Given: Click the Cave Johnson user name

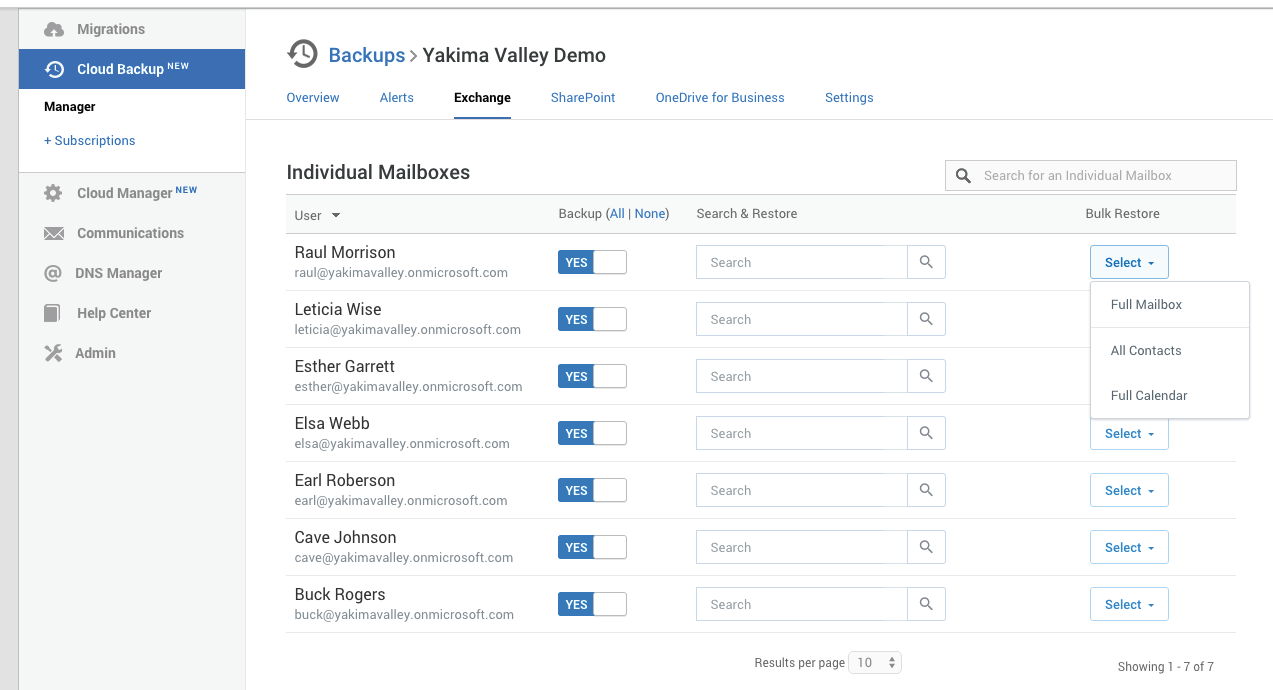Looking at the screenshot, I should [x=345, y=537].
